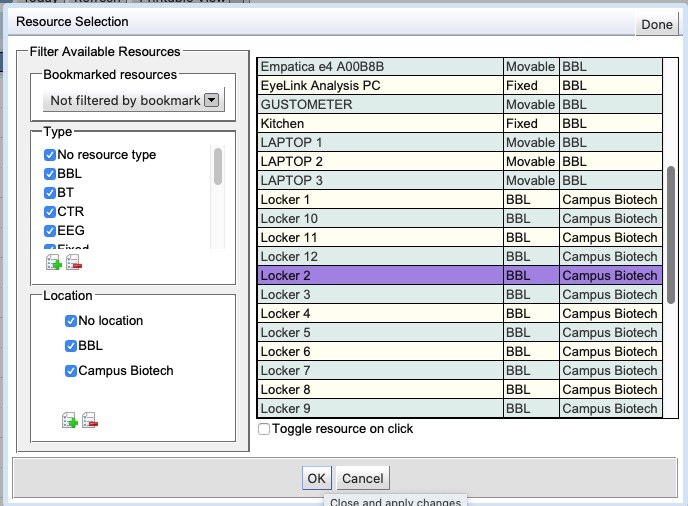The height and width of the screenshot is (506, 688).
Task: Uncheck the 'No resource type' checkbox
Action: 50,155
